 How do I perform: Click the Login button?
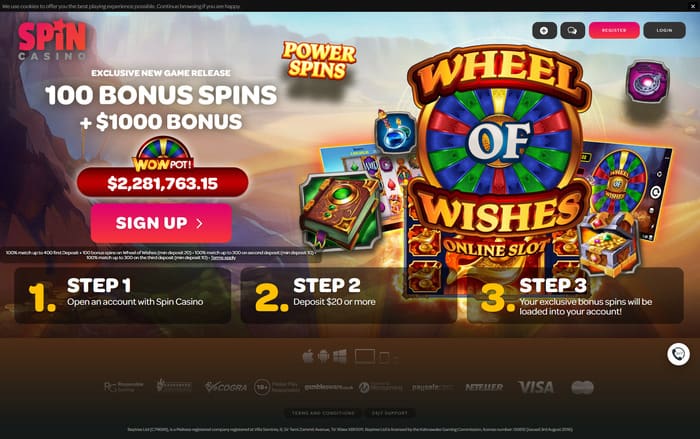(664, 30)
